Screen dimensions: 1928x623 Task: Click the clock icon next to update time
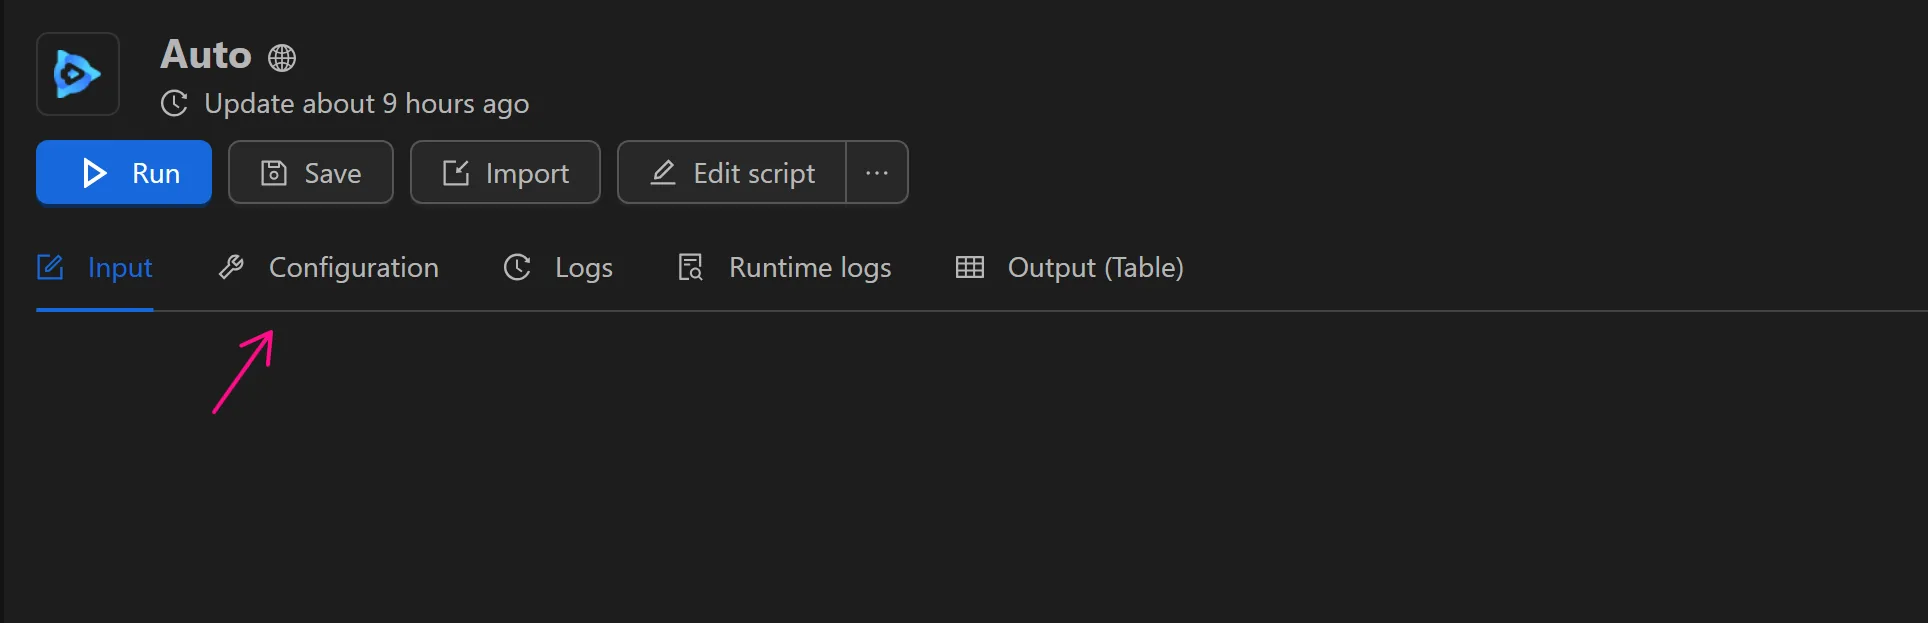click(x=173, y=103)
